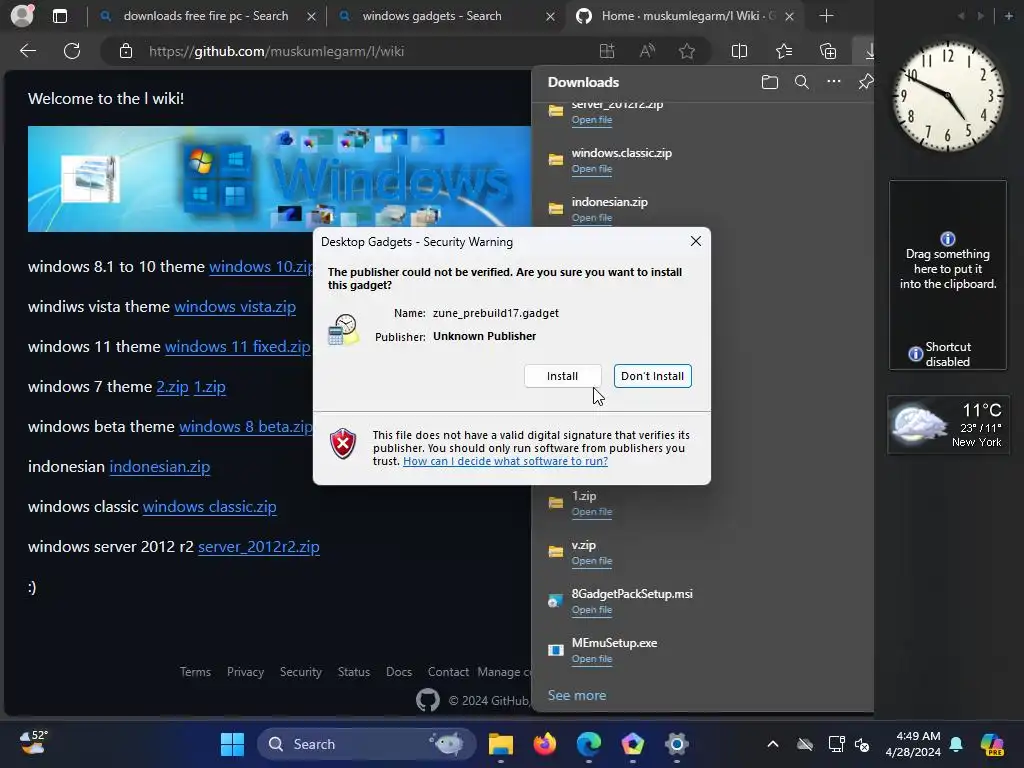Click the Status footer link
This screenshot has height=768, width=1024.
click(354, 672)
